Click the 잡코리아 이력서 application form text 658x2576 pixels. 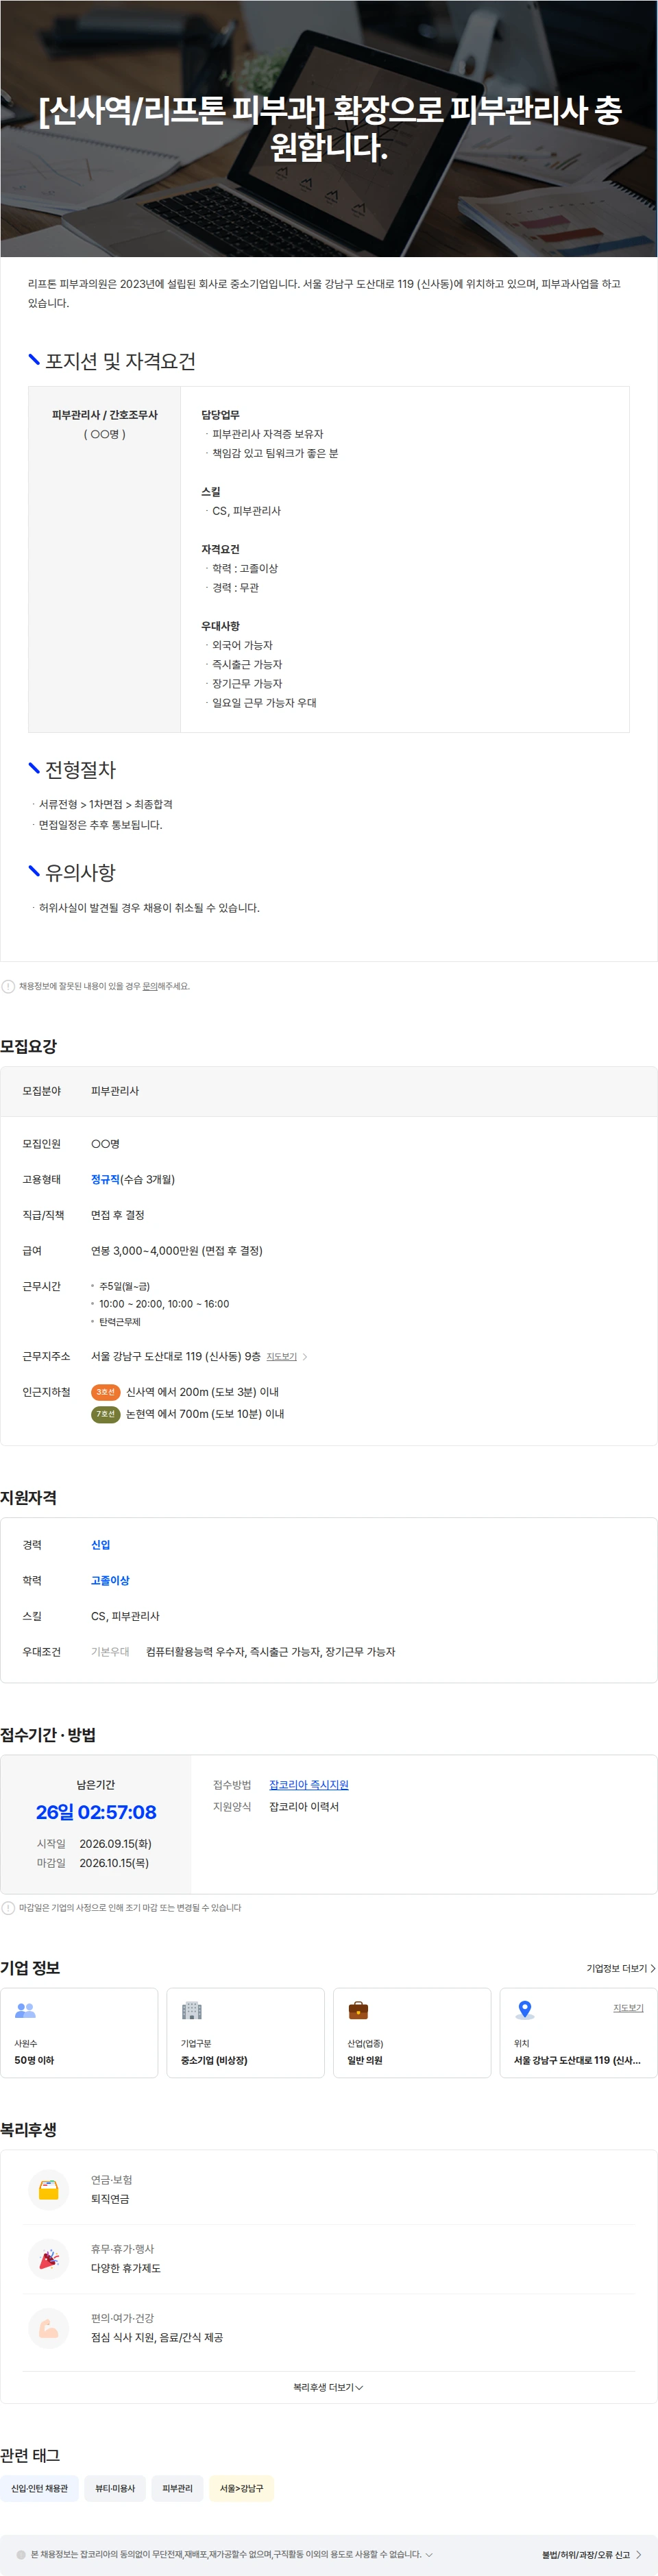click(304, 1807)
